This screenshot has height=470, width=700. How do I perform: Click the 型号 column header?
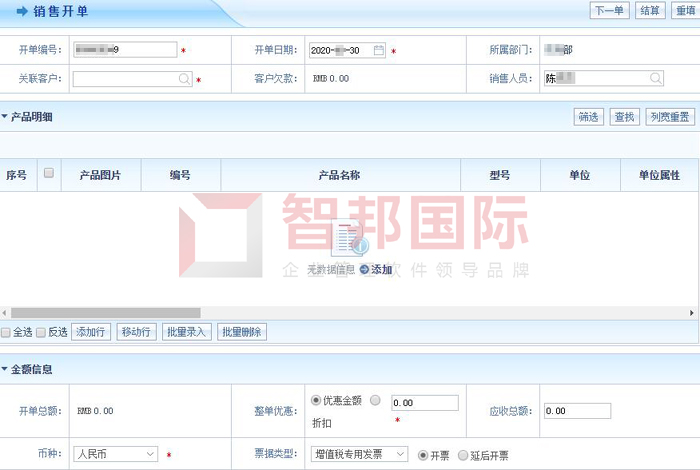[500, 175]
